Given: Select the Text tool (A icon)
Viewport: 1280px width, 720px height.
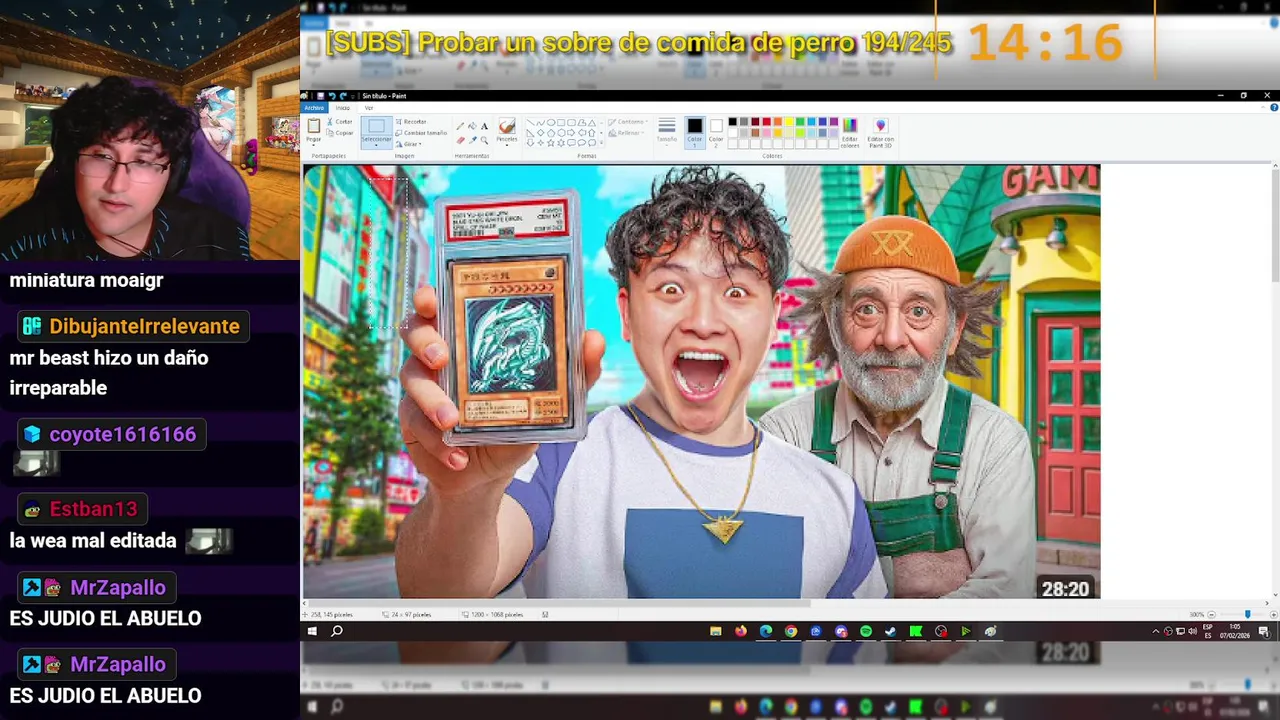Looking at the screenshot, I should coord(484,126).
